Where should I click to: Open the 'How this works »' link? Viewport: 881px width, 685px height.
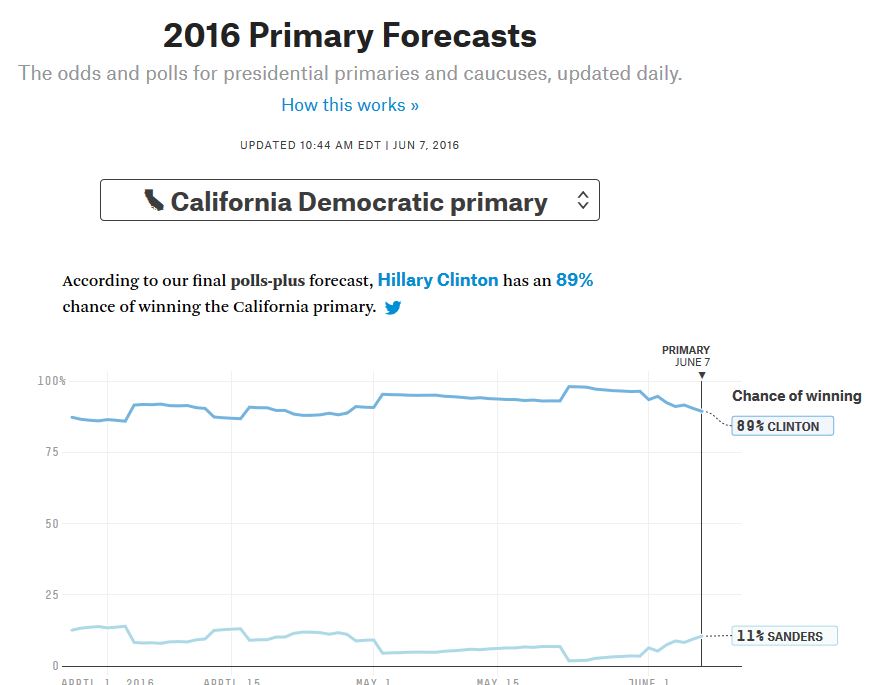click(349, 105)
